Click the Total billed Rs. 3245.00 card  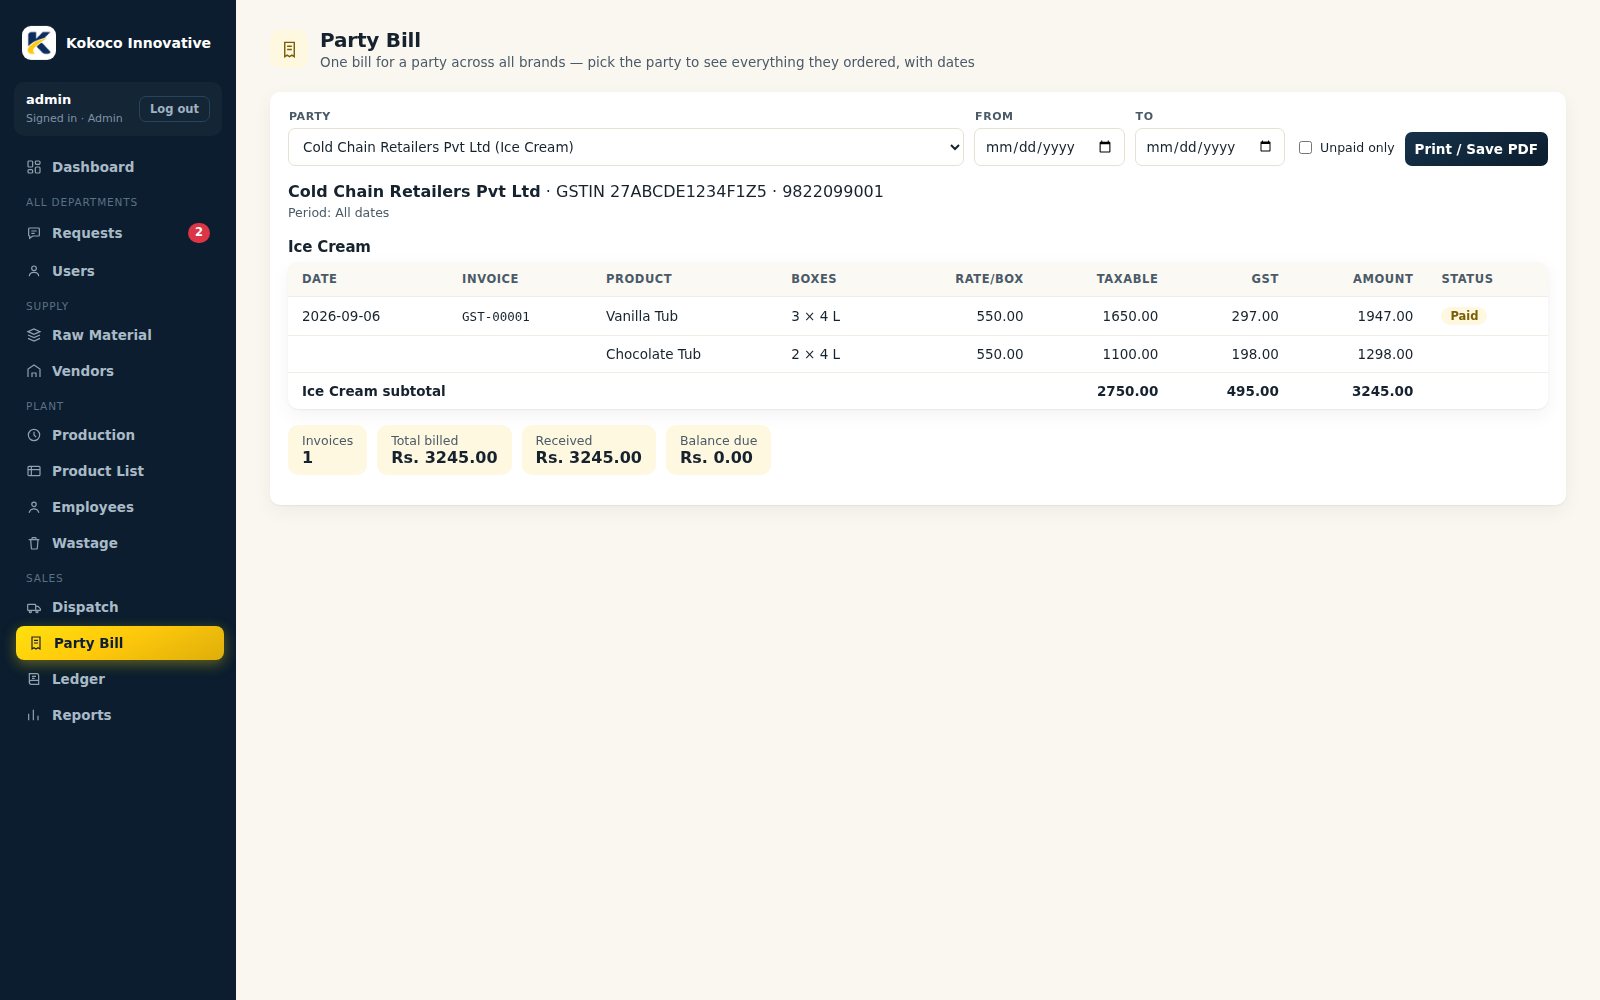click(444, 450)
